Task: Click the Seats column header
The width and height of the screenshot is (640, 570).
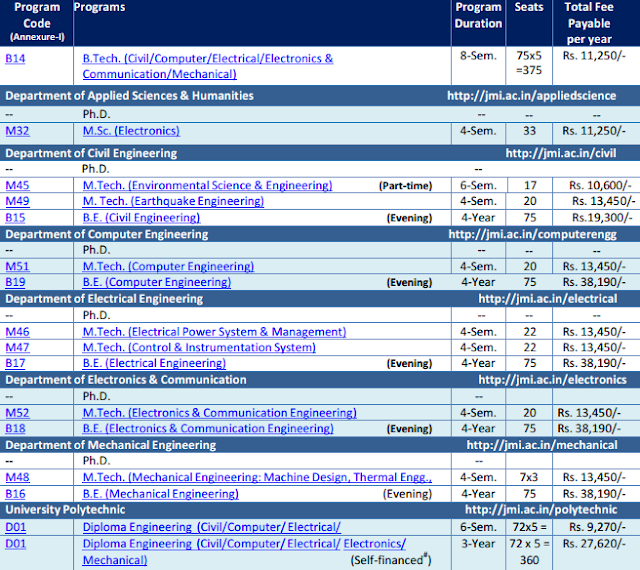Action: [x=529, y=7]
